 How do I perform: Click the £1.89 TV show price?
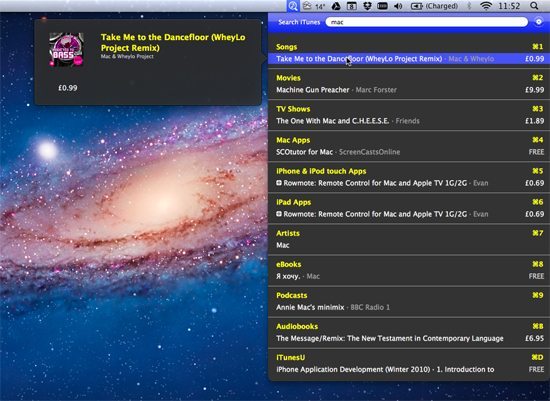tap(535, 121)
